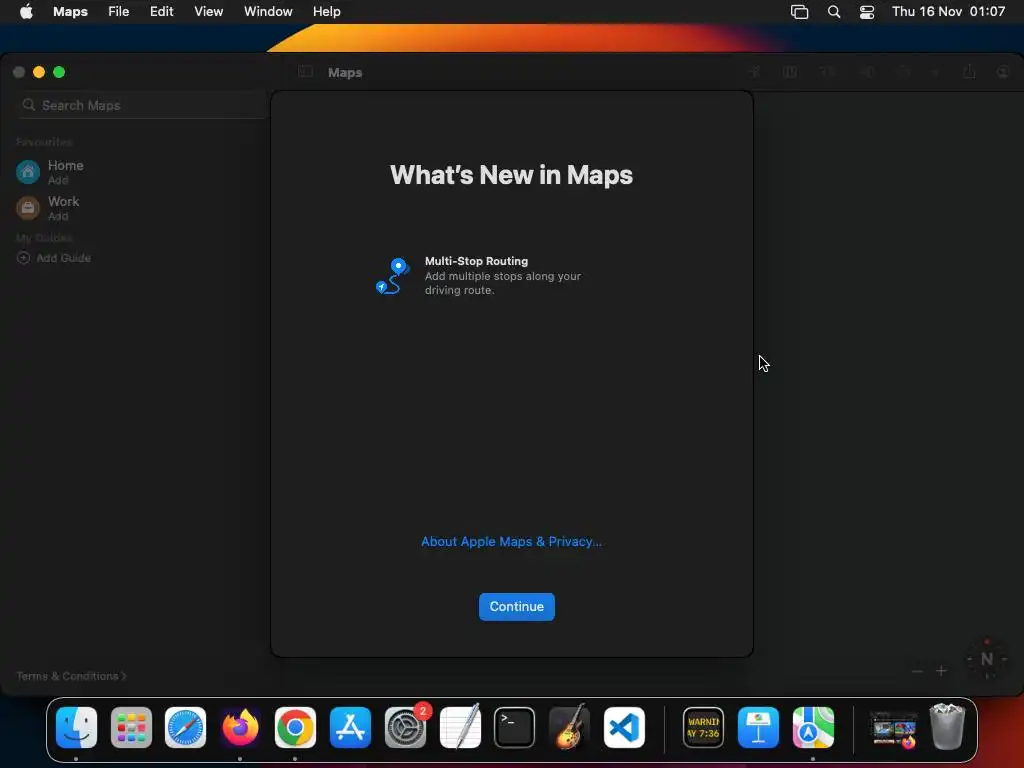The image size is (1024, 768).
Task: Open Launchpad from the Dock
Action: 131,728
